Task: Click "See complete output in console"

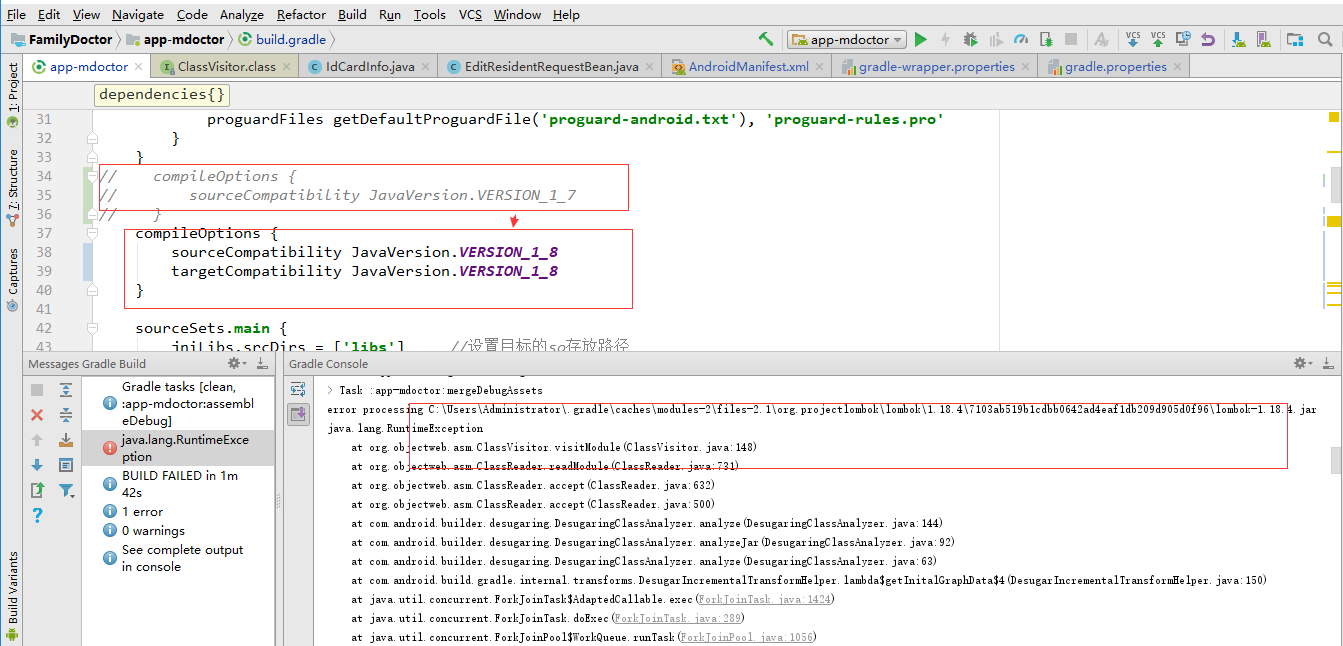Action: click(184, 556)
